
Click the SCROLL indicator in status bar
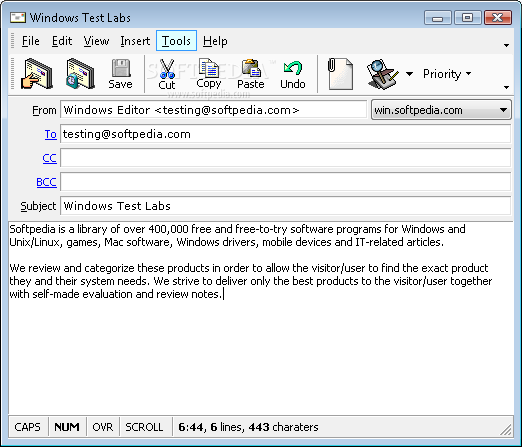[144, 427]
